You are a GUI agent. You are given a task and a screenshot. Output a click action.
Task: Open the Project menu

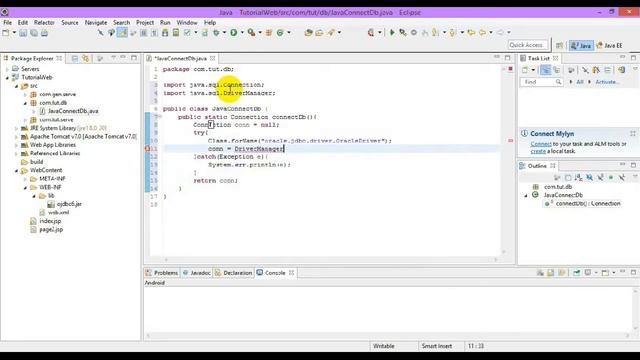pyautogui.click(x=145, y=22)
